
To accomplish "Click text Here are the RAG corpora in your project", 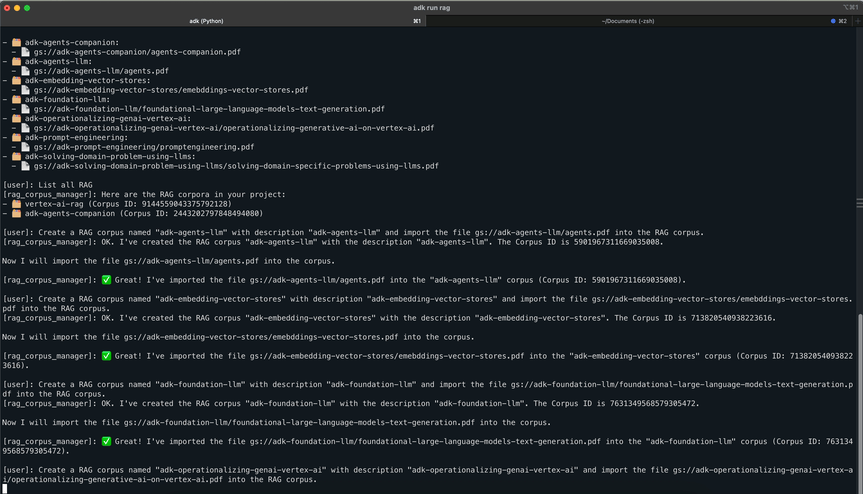I will coord(194,194).
